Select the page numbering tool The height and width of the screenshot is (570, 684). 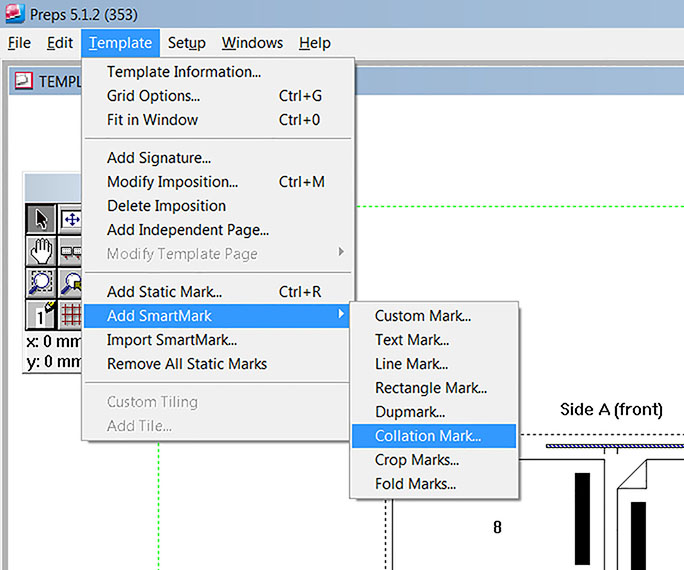pyautogui.click(x=41, y=314)
